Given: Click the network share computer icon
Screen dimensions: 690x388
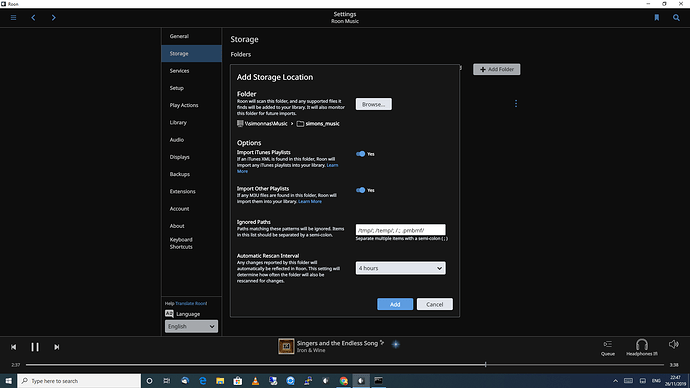Looking at the screenshot, I should 240,124.
